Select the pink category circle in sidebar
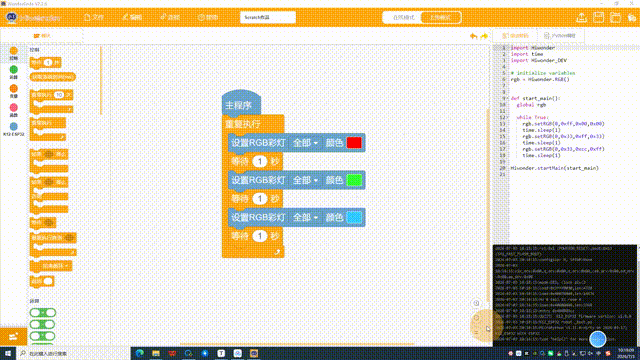This screenshot has height=360, width=640. tap(13, 108)
